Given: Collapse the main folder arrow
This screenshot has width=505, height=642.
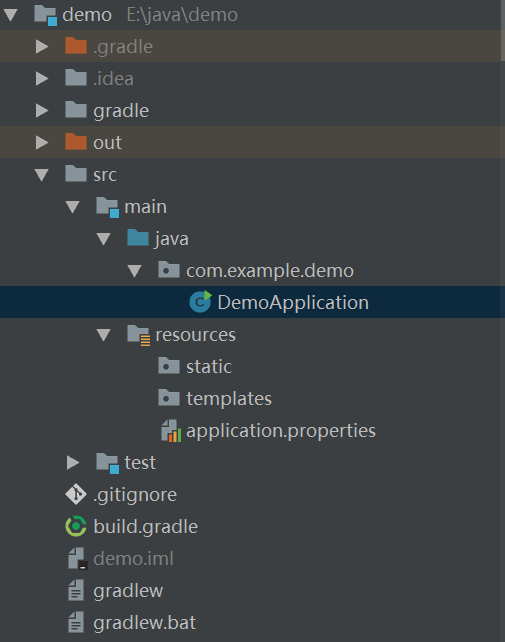Looking at the screenshot, I should pos(72,207).
